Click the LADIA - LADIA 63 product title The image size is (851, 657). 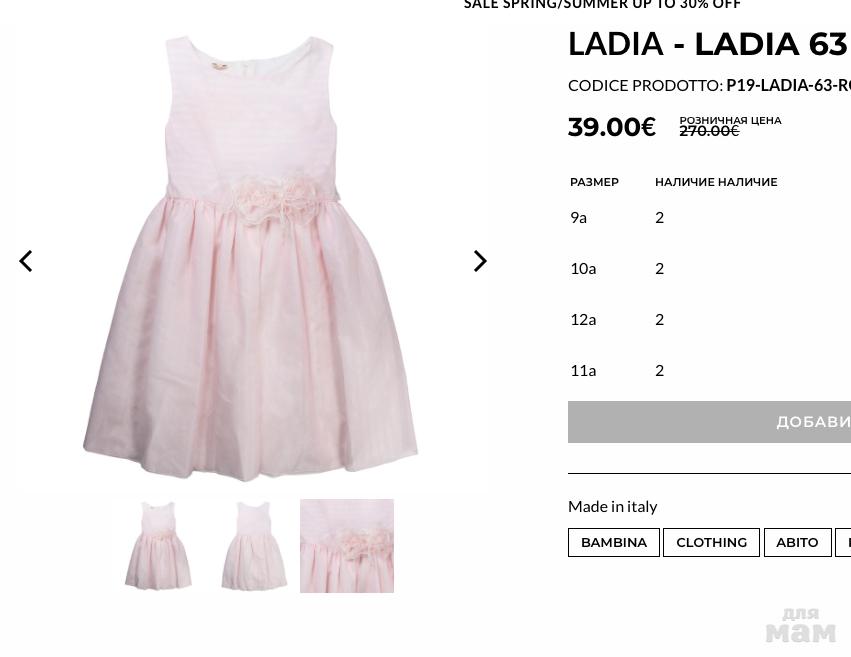pyautogui.click(x=708, y=44)
